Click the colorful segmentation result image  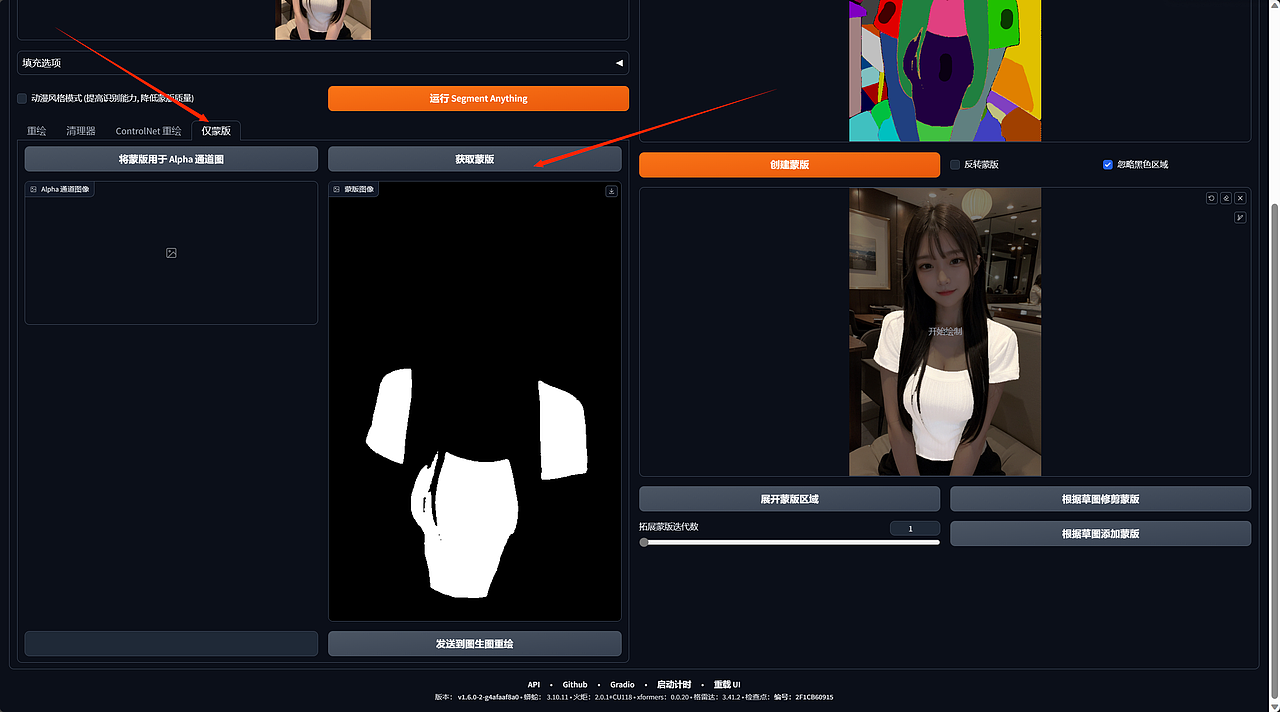tap(945, 70)
